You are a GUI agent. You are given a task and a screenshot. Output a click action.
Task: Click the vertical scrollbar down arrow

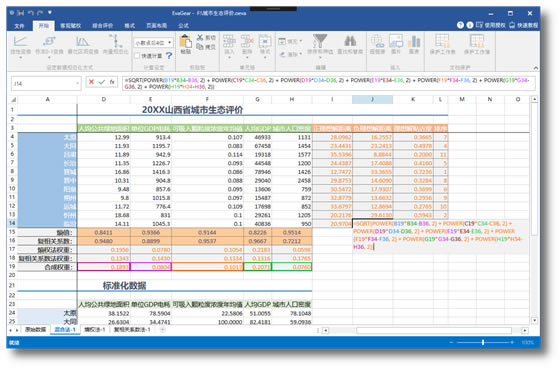534,320
